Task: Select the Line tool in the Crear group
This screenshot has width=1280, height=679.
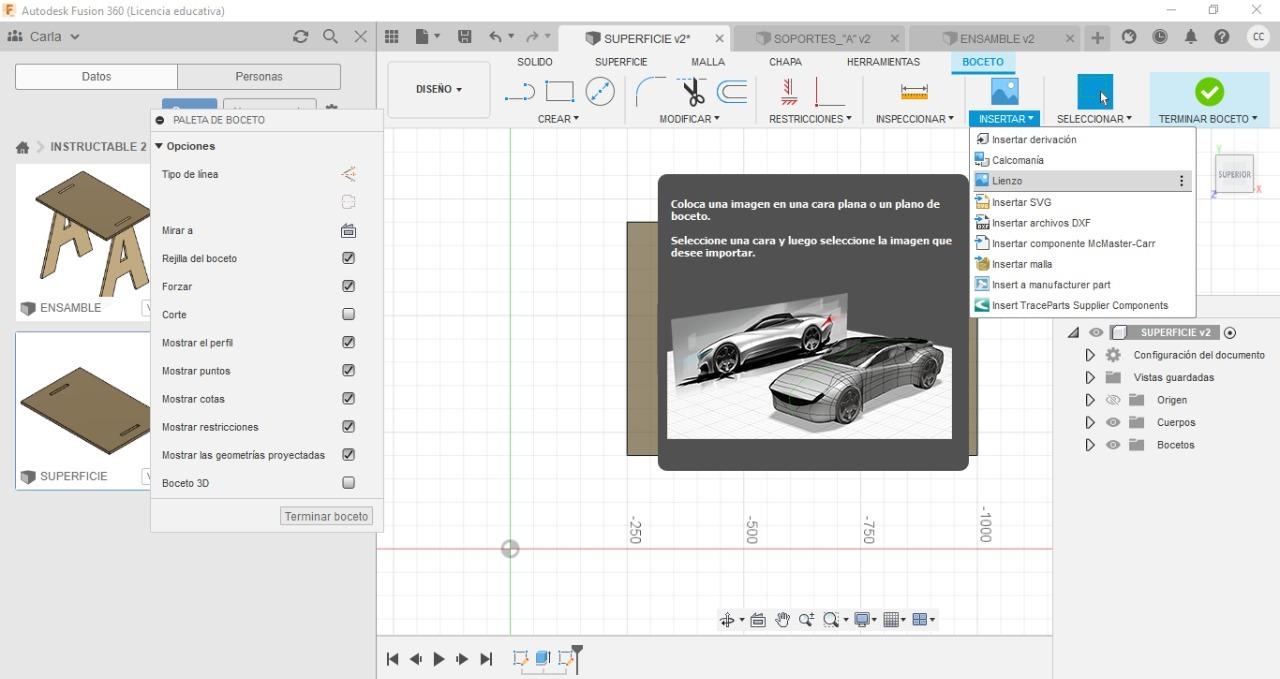Action: (x=520, y=93)
